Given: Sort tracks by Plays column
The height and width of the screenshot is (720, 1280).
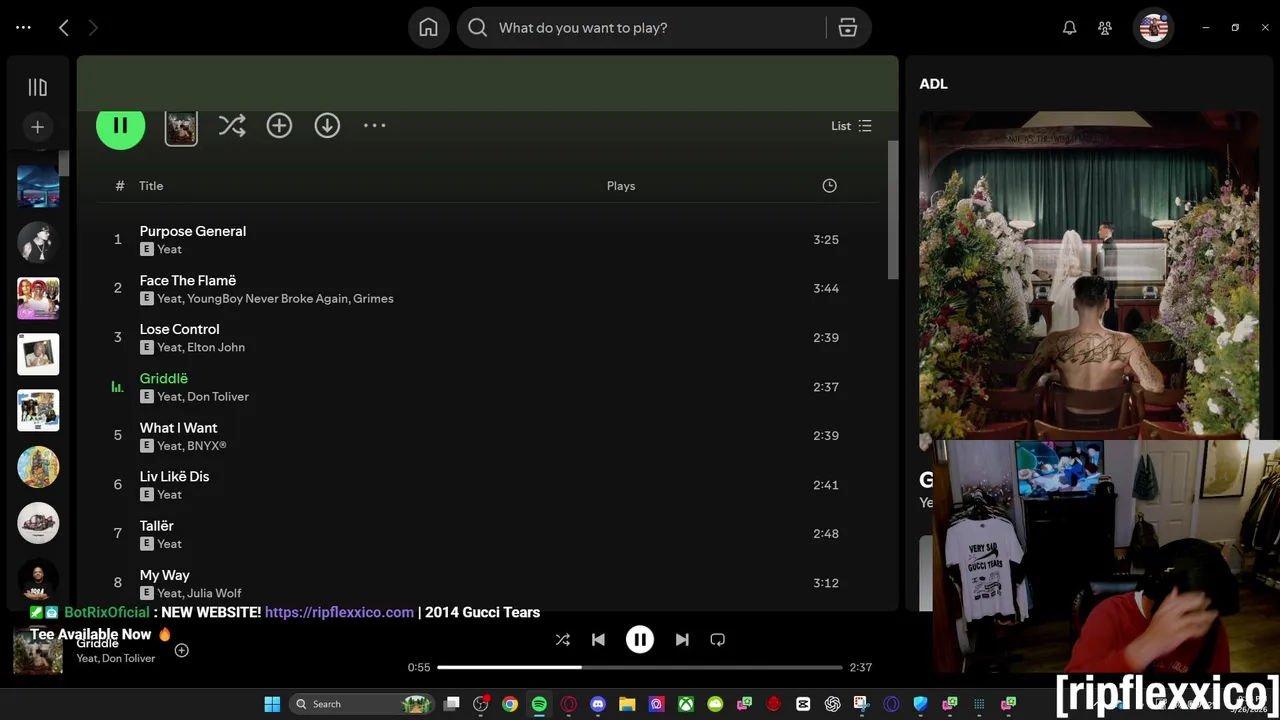Looking at the screenshot, I should pos(621,186).
